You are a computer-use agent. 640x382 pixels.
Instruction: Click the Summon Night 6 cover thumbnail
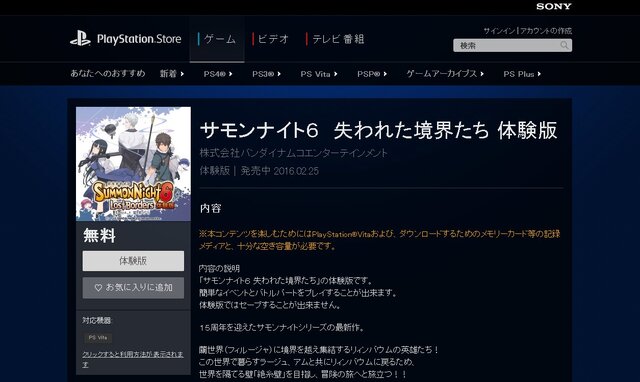point(133,164)
